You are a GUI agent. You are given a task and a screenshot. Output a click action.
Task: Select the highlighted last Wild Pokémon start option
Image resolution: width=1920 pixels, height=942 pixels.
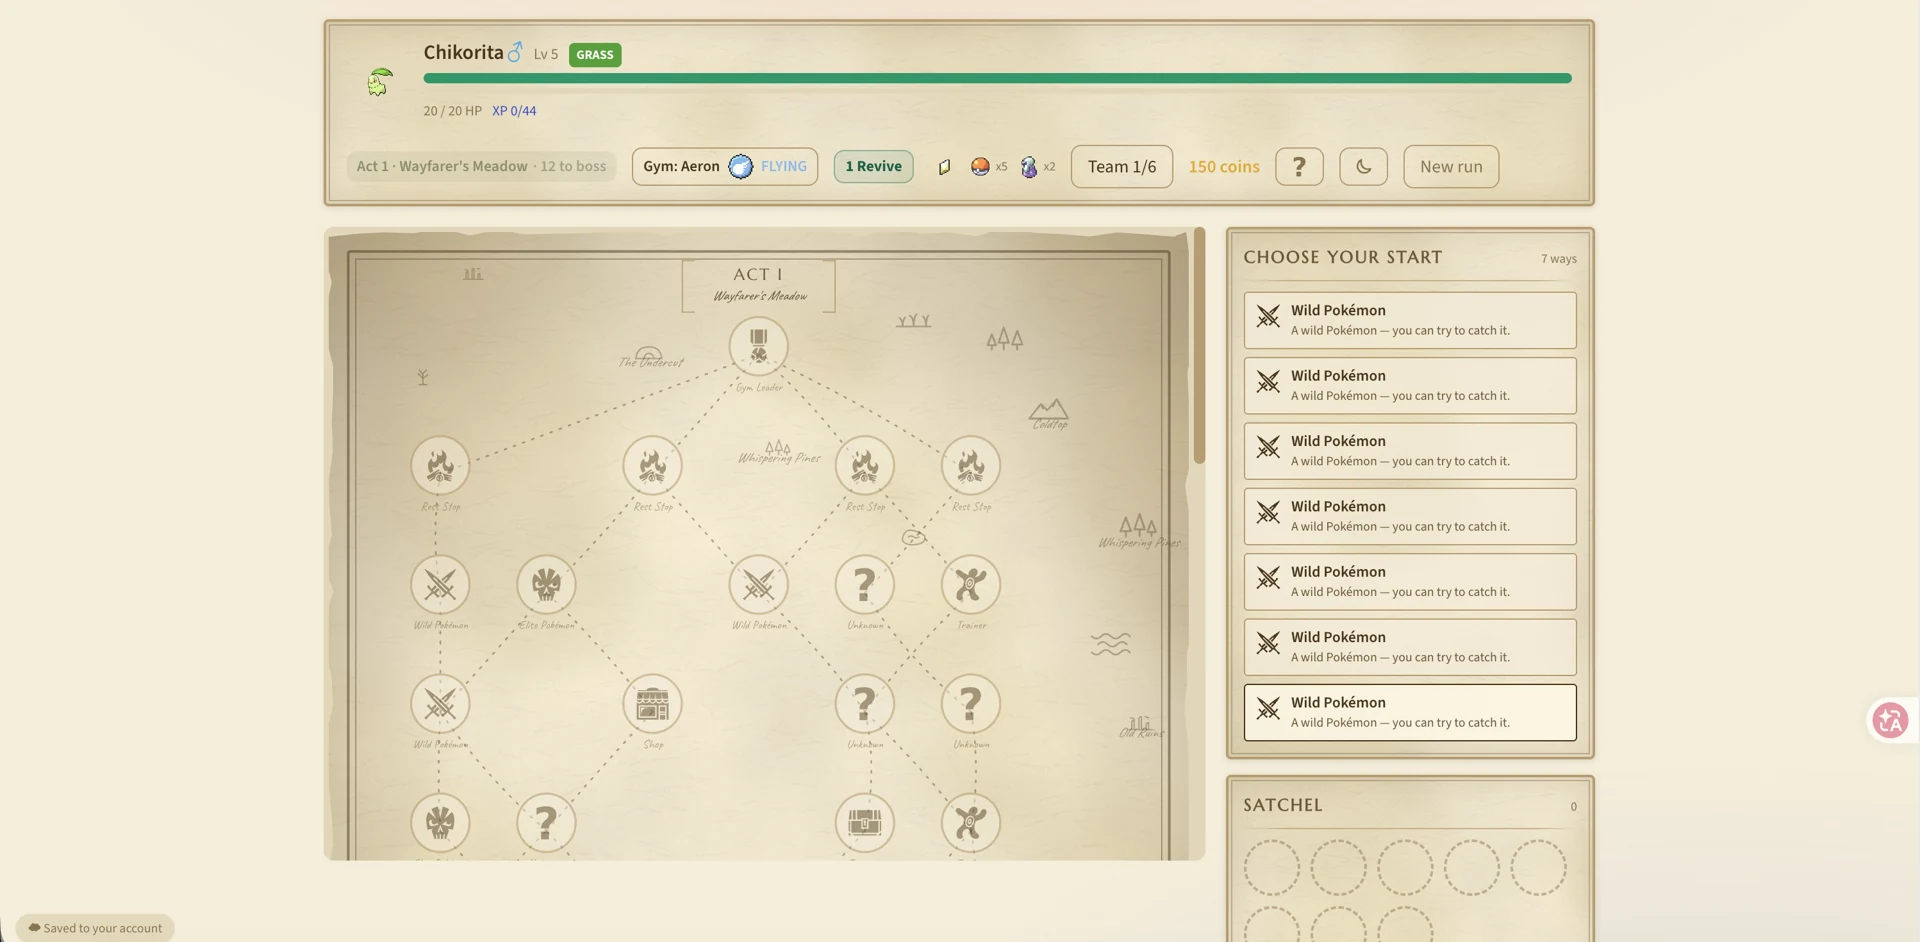click(1410, 712)
